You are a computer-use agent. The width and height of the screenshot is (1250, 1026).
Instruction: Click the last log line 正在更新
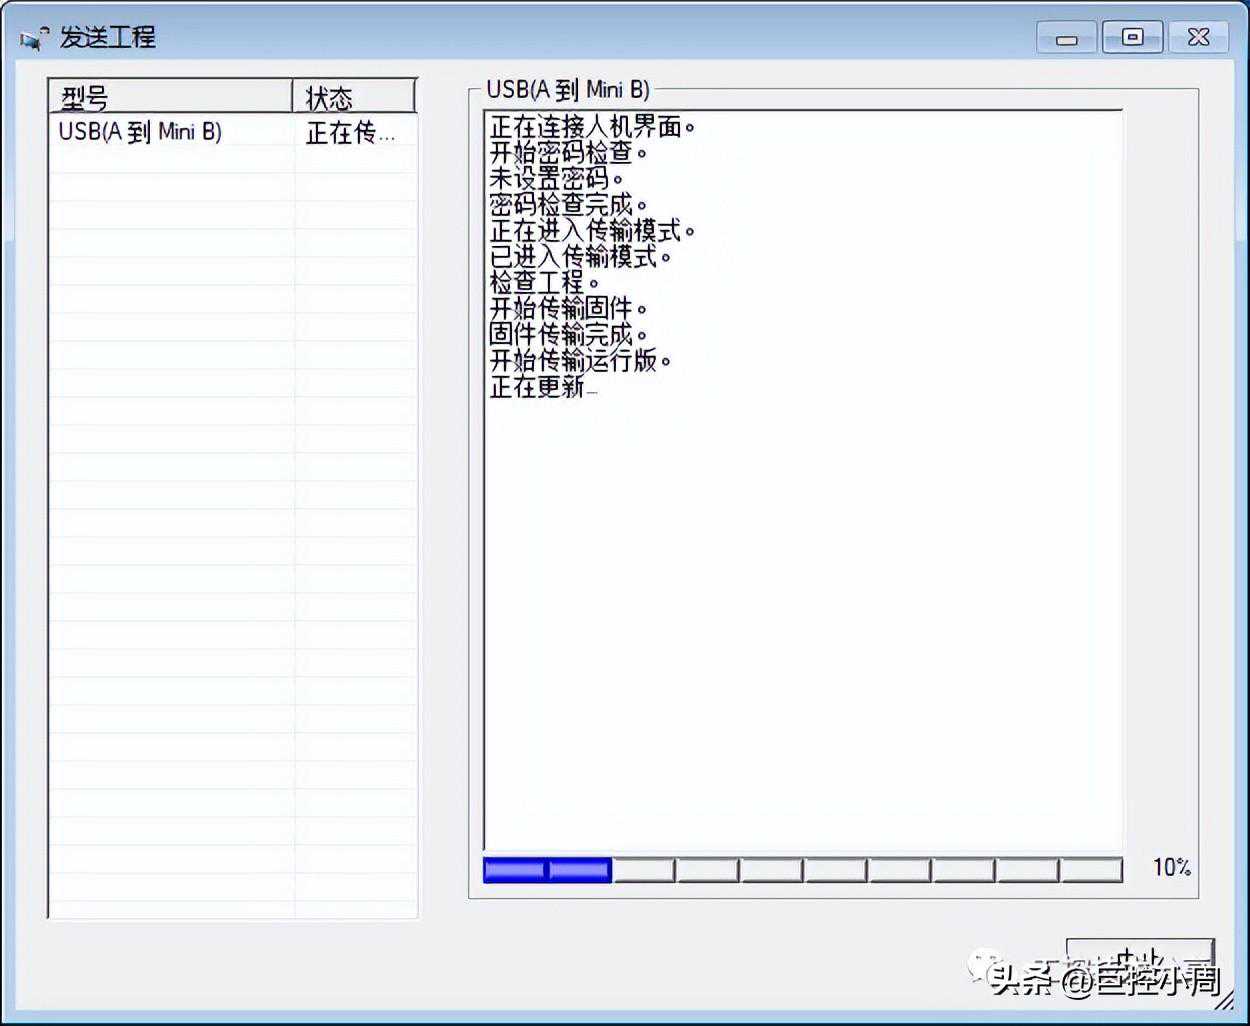[x=540, y=387]
